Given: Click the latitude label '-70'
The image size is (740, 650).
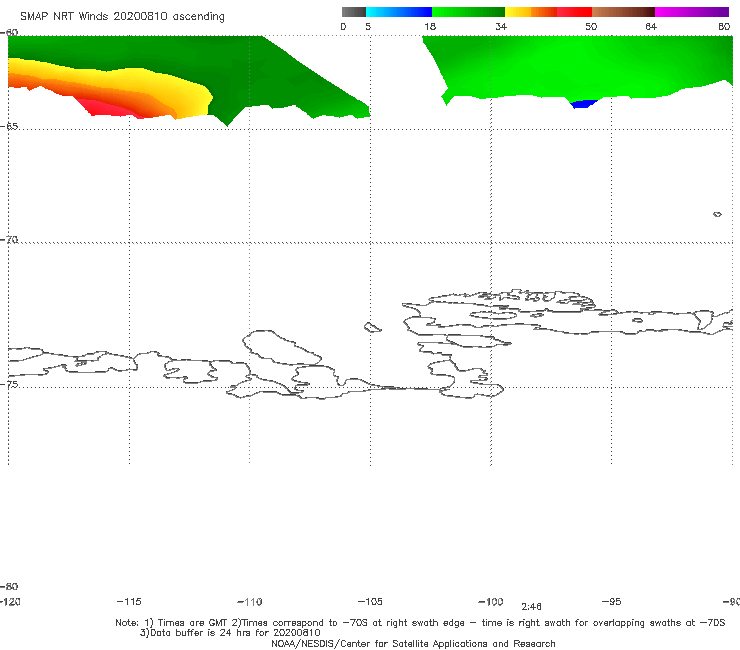Looking at the screenshot, I should coord(9,240).
